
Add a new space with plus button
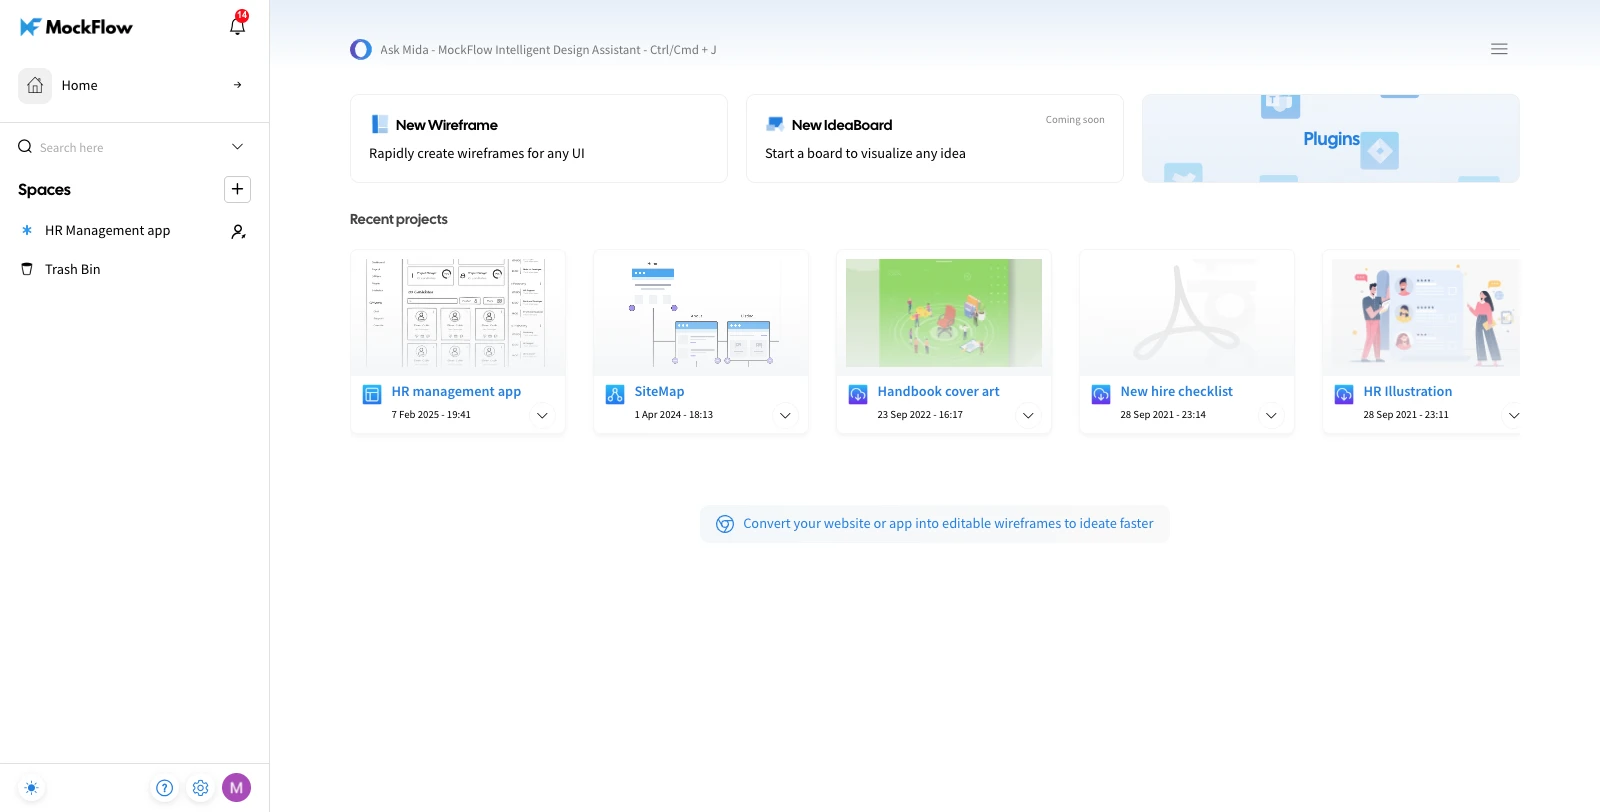point(237,189)
